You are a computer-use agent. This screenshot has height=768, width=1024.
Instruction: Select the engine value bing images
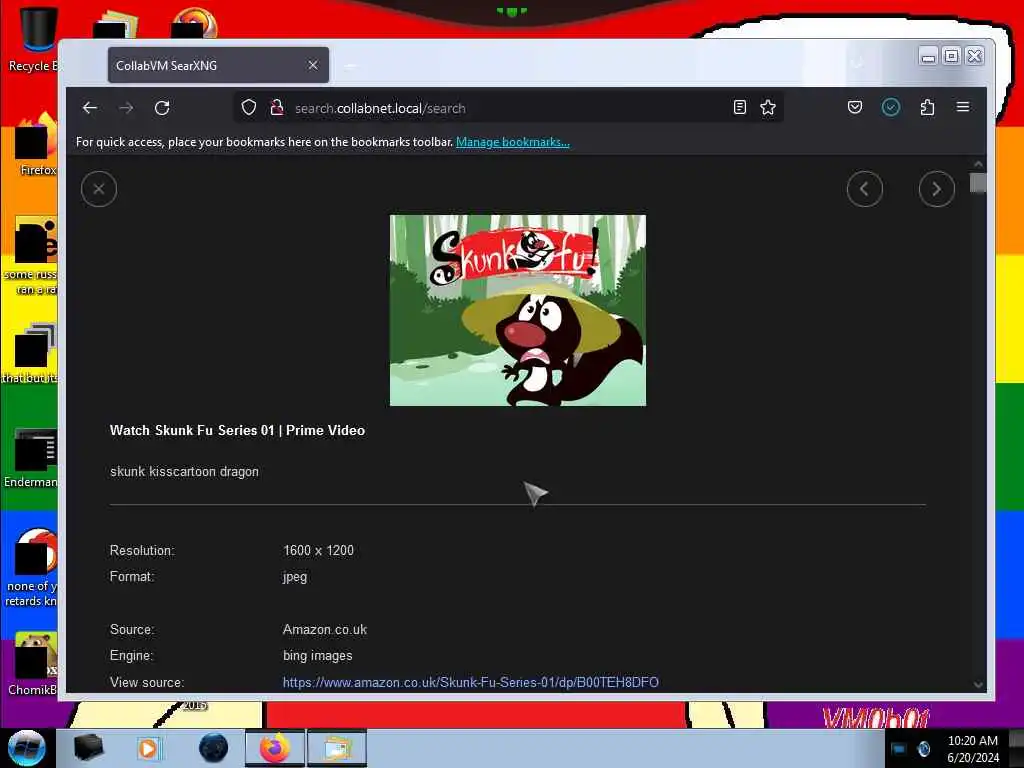click(x=317, y=656)
